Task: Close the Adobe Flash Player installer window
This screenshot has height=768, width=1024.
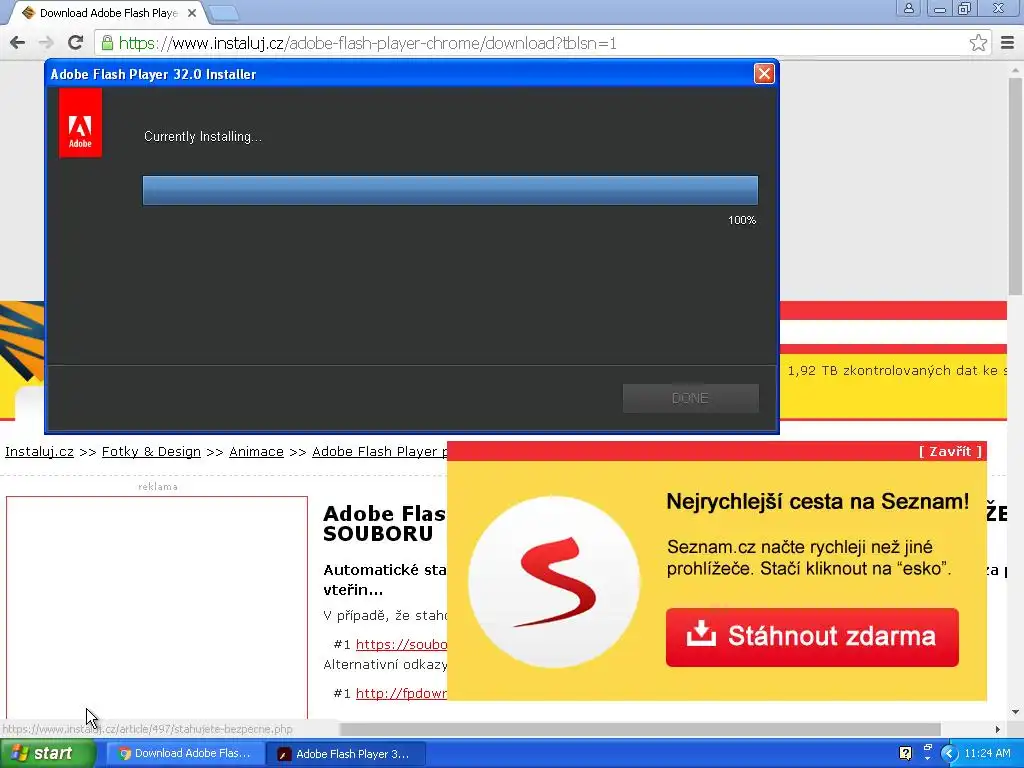Action: [x=763, y=73]
